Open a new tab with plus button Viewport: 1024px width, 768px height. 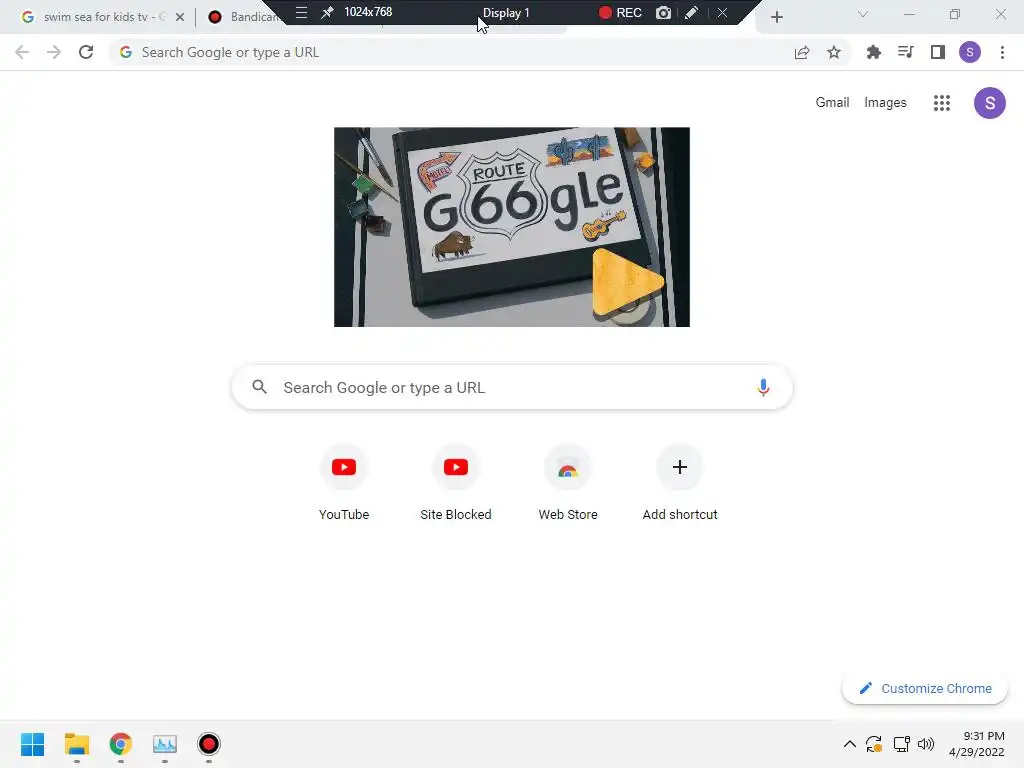point(776,17)
